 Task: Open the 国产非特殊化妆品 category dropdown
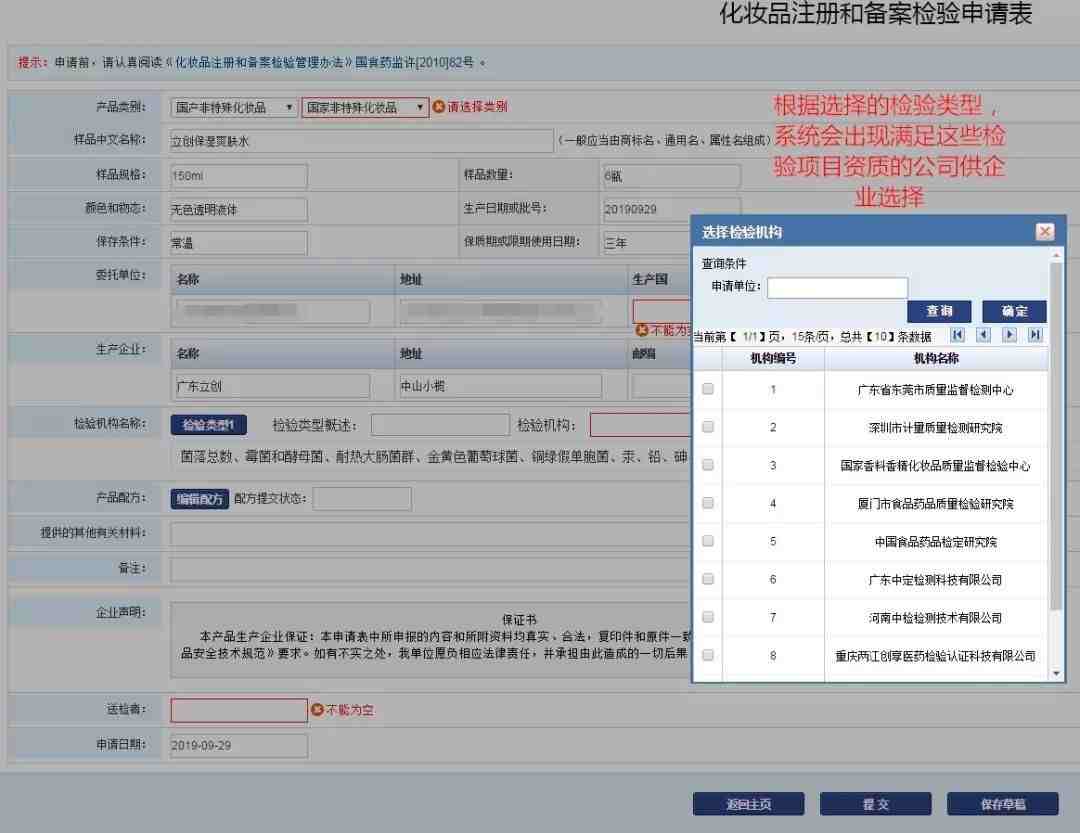tap(233, 107)
